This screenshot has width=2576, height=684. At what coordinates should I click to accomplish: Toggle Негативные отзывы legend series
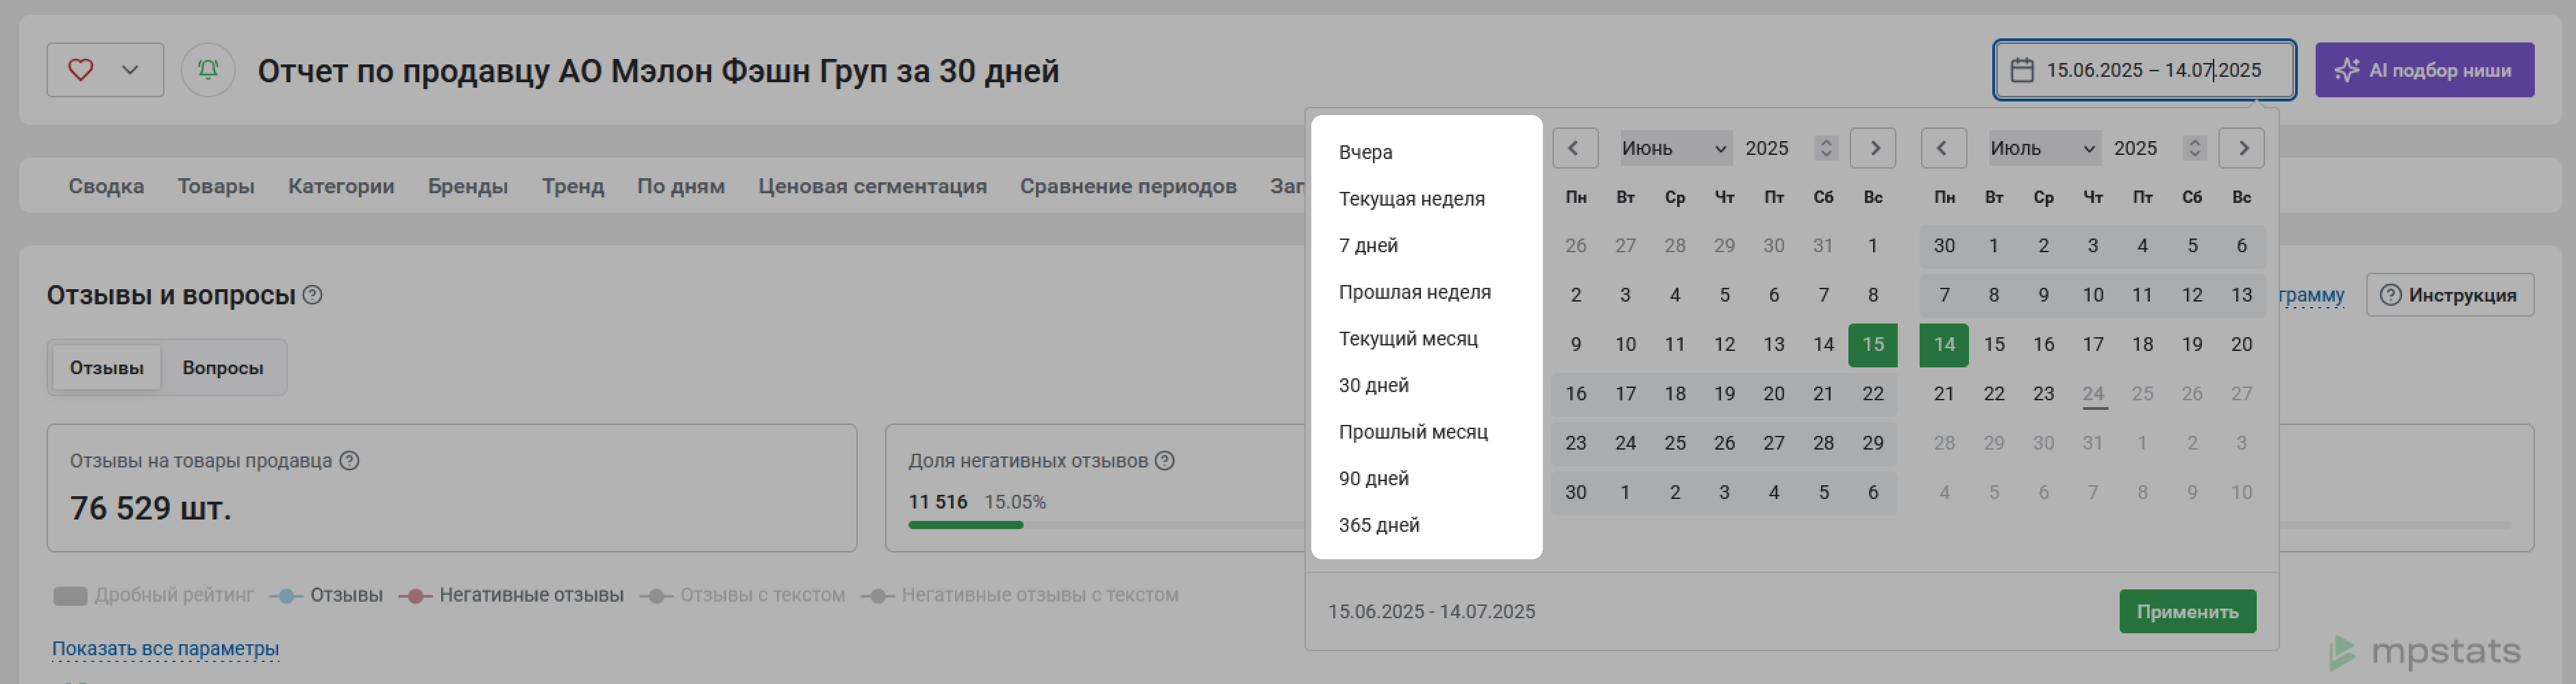click(511, 596)
